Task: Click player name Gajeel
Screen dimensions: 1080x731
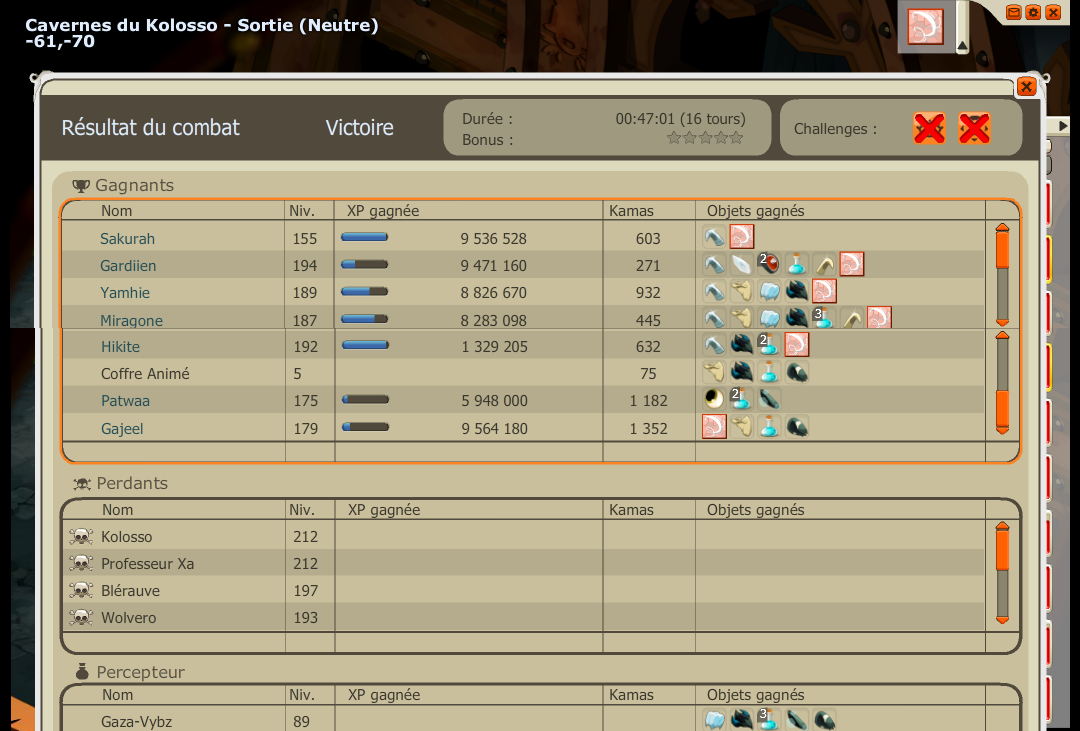Action: [x=122, y=429]
